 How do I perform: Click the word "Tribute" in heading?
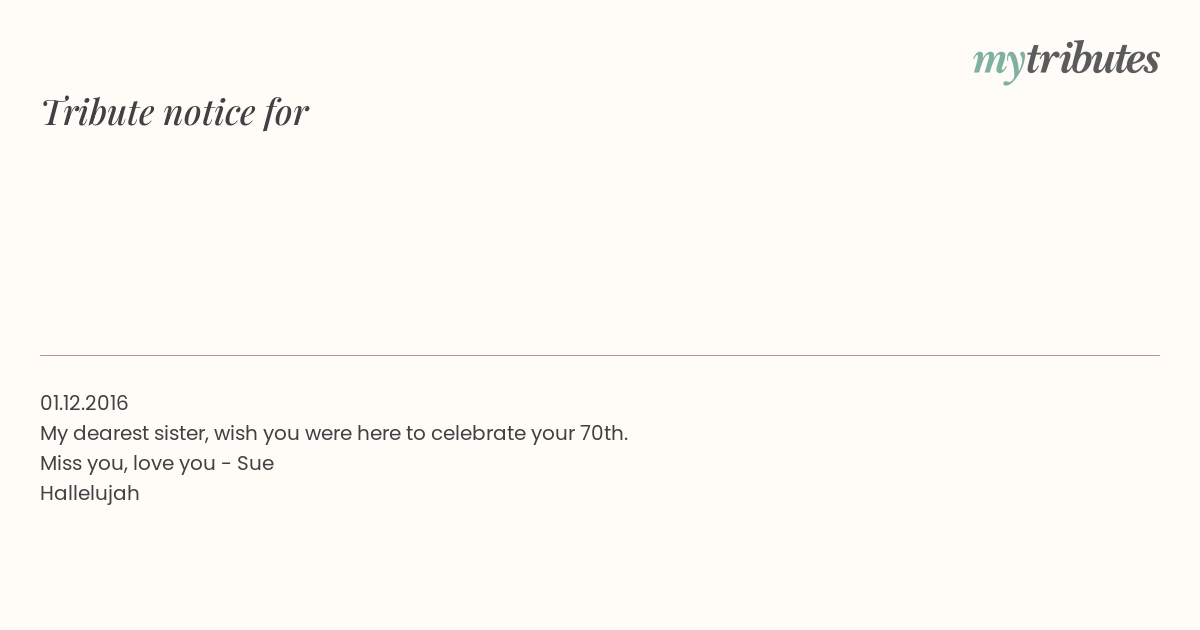[x=97, y=112]
